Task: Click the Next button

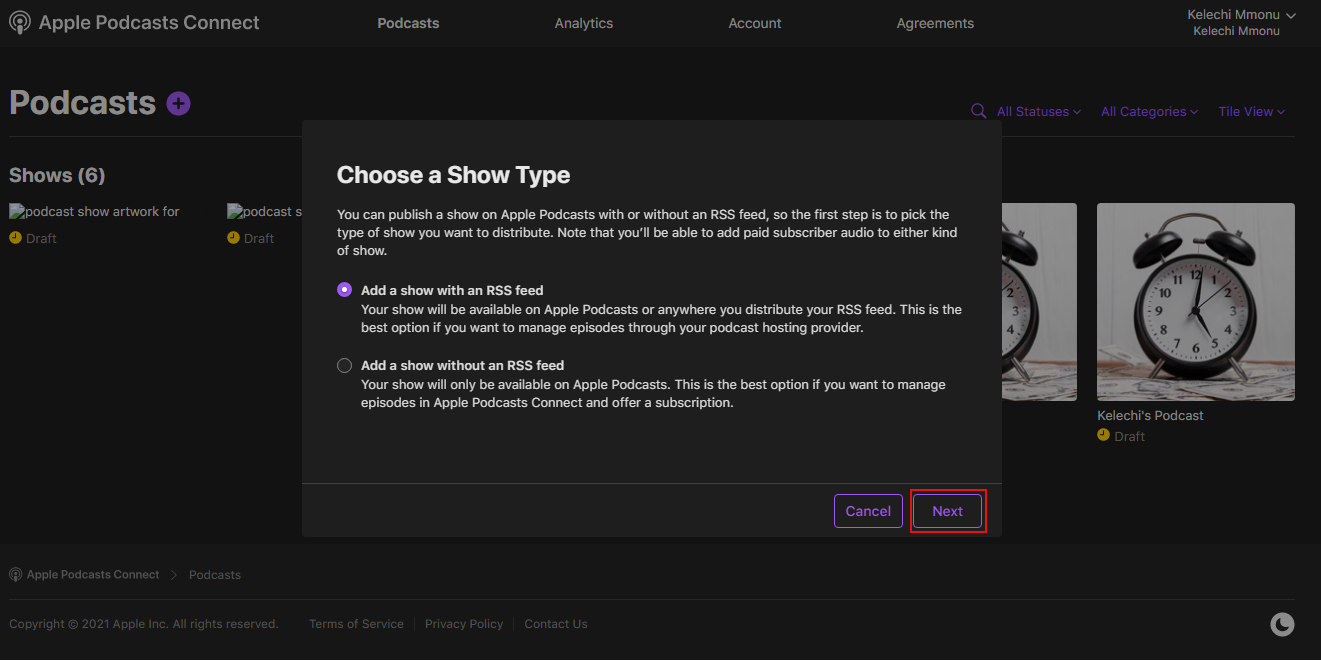Action: point(948,511)
